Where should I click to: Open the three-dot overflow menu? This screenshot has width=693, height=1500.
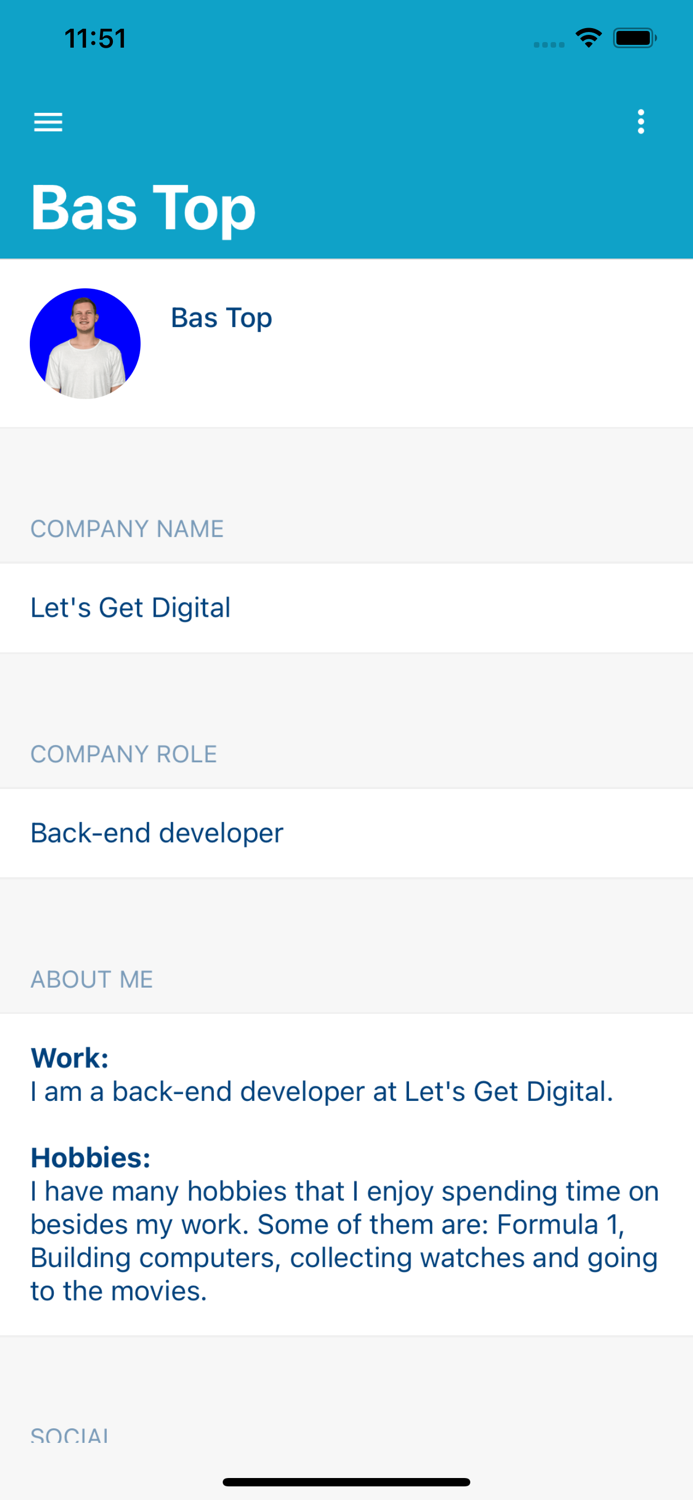click(x=641, y=122)
